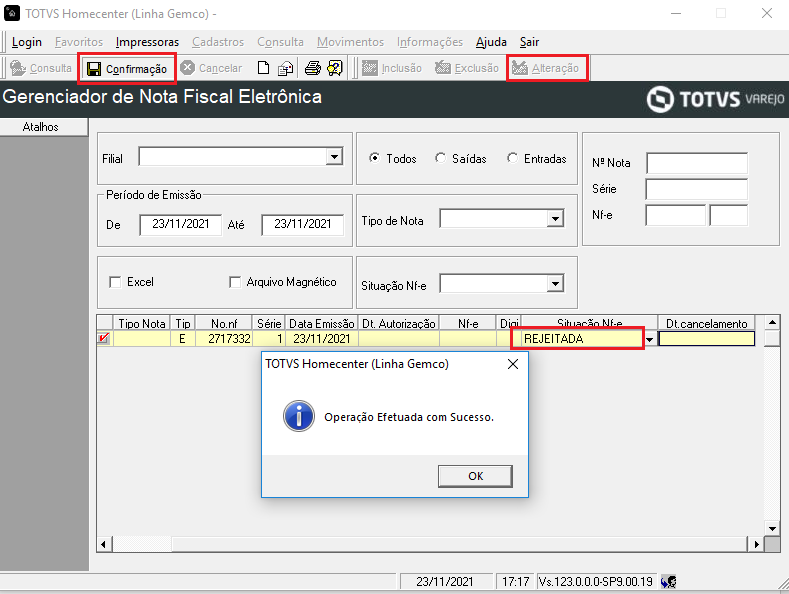Click the Nº Nota input field
Image resolution: width=789 pixels, height=594 pixels.
tap(696, 163)
